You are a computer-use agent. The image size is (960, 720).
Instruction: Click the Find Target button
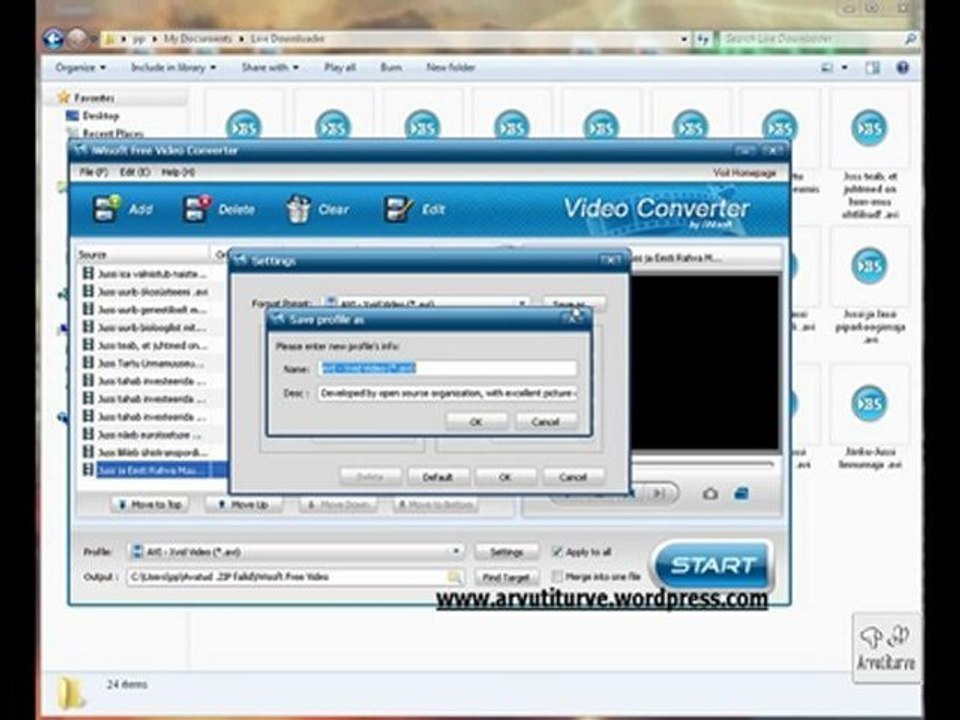click(507, 577)
